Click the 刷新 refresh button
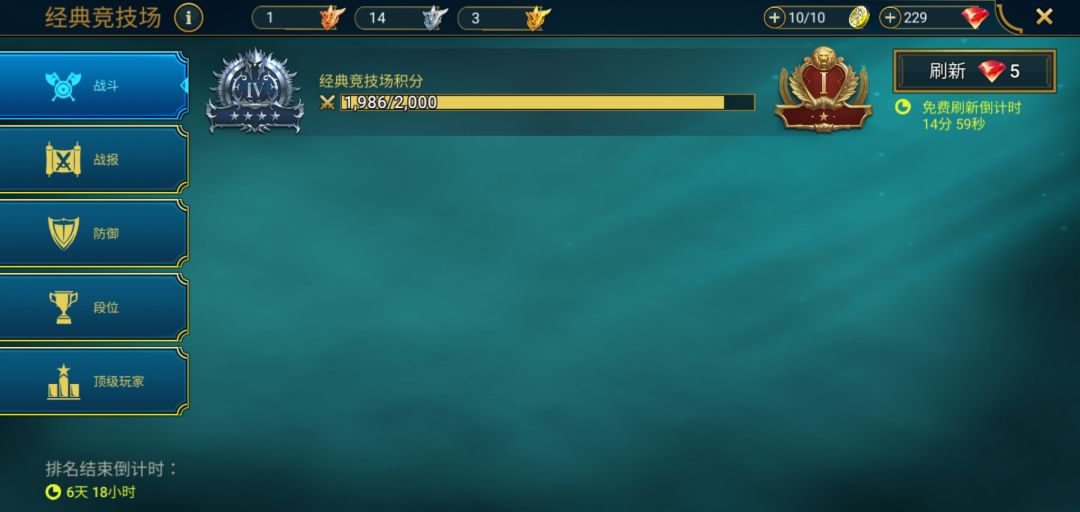 (x=975, y=71)
